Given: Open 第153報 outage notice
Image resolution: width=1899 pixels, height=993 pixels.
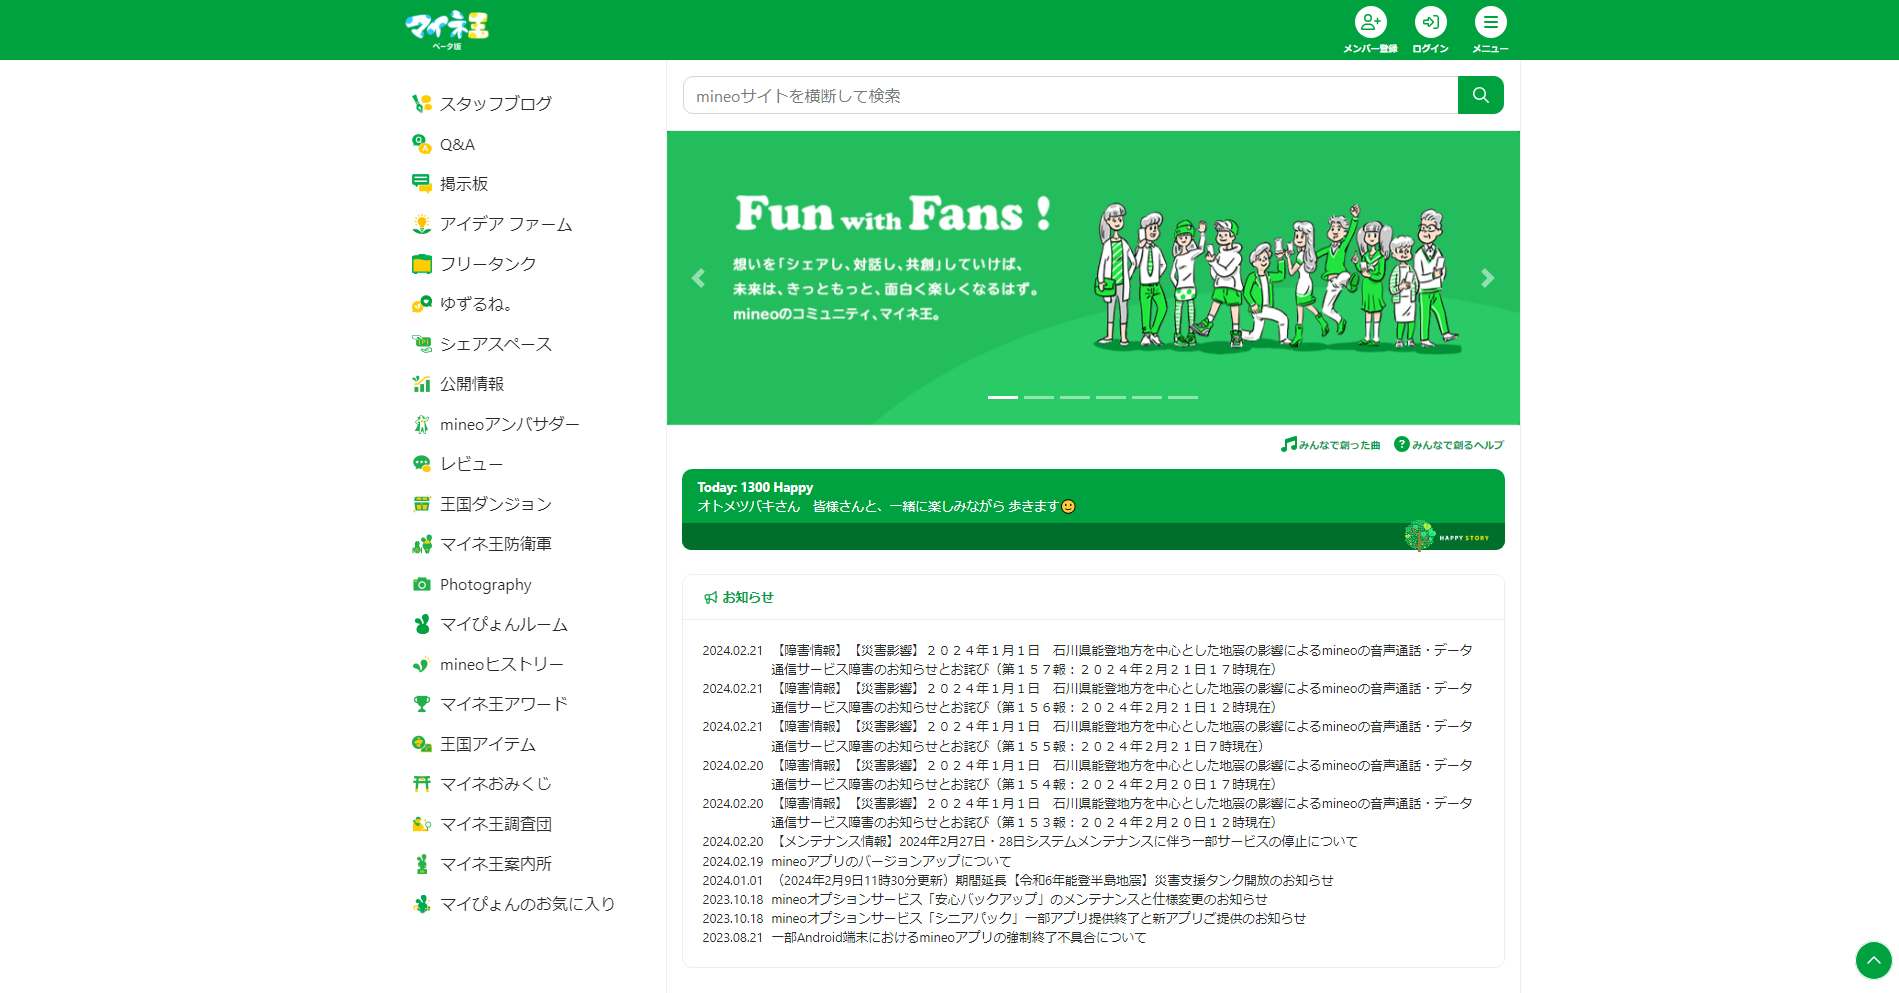Looking at the screenshot, I should pos(1122,813).
